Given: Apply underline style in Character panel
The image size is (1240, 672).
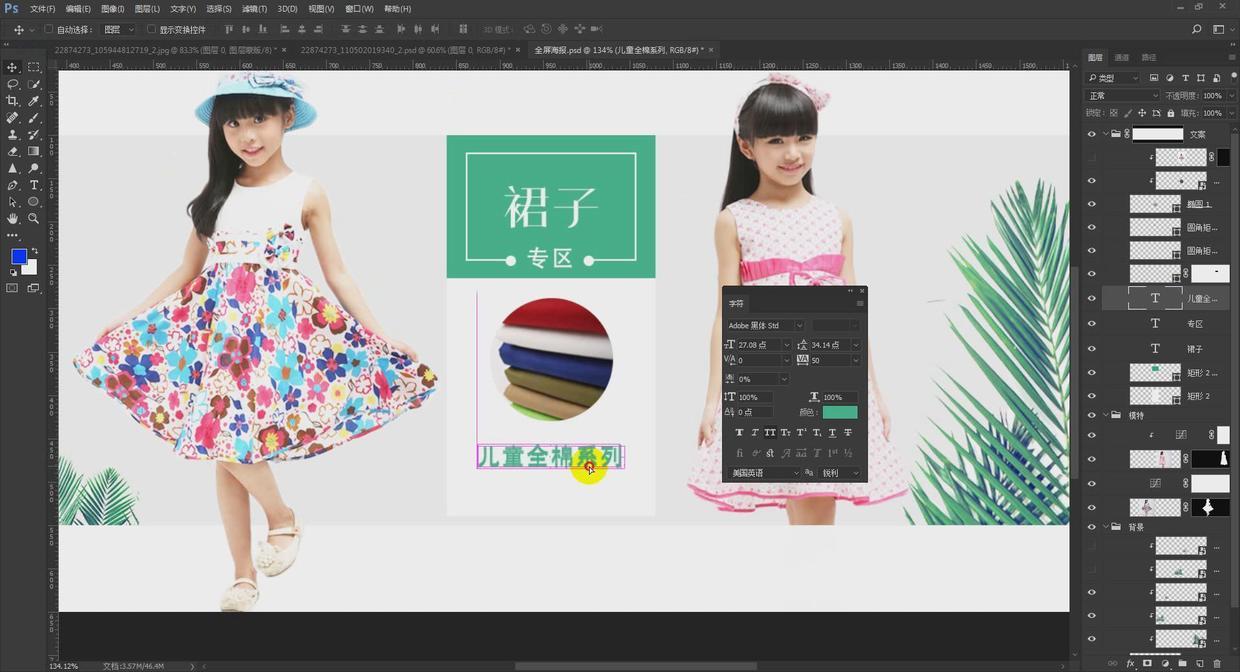Looking at the screenshot, I should (832, 432).
